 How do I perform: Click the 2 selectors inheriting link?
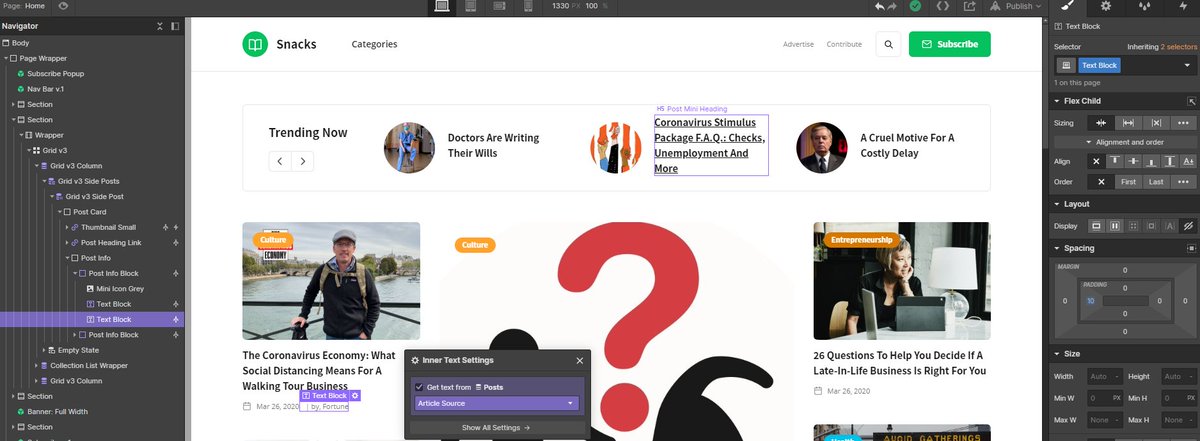click(1177, 47)
